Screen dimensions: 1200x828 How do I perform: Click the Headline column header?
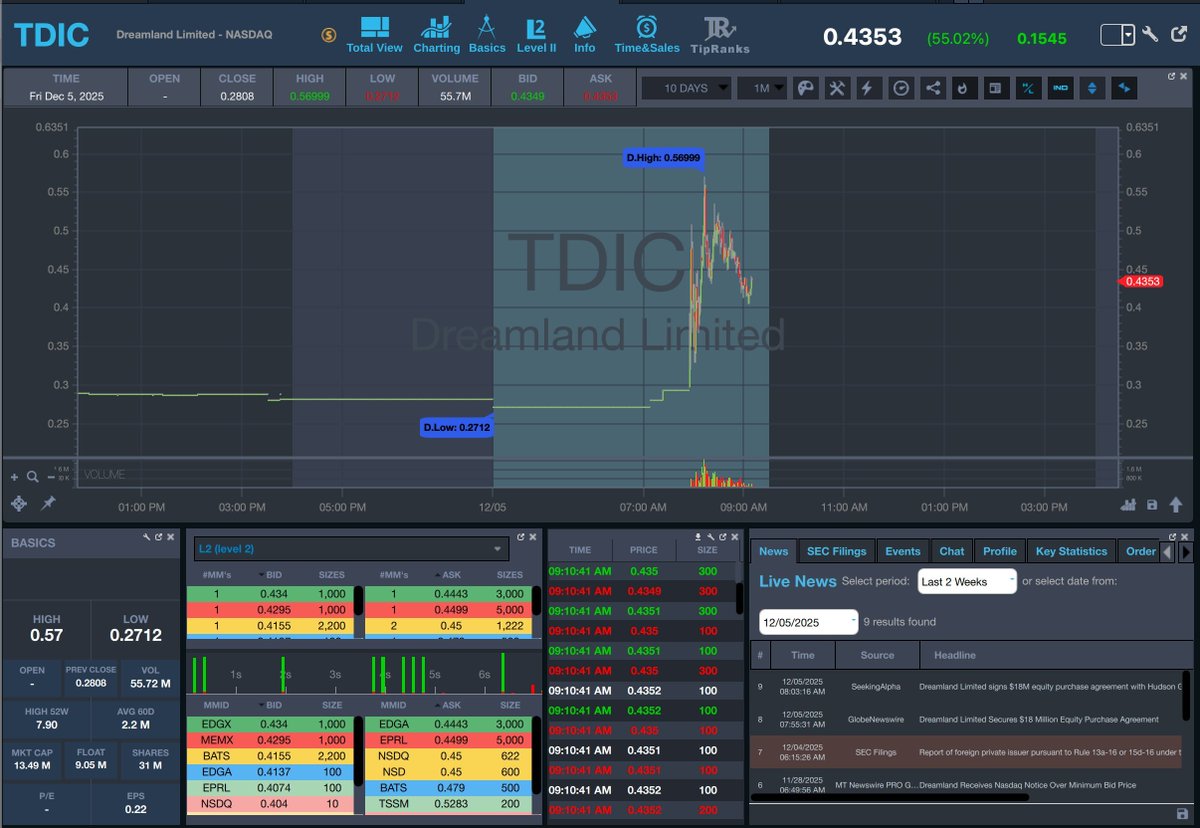coord(955,655)
